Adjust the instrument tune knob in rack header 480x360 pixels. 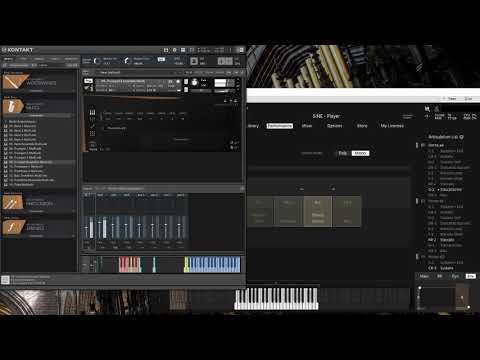pos(195,82)
